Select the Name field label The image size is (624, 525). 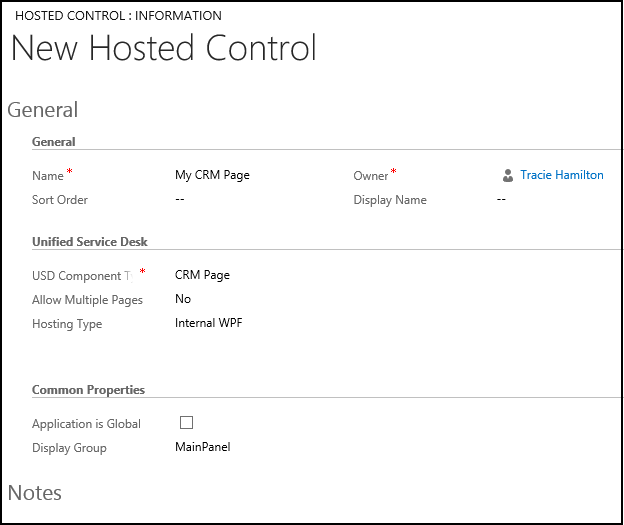point(48,176)
